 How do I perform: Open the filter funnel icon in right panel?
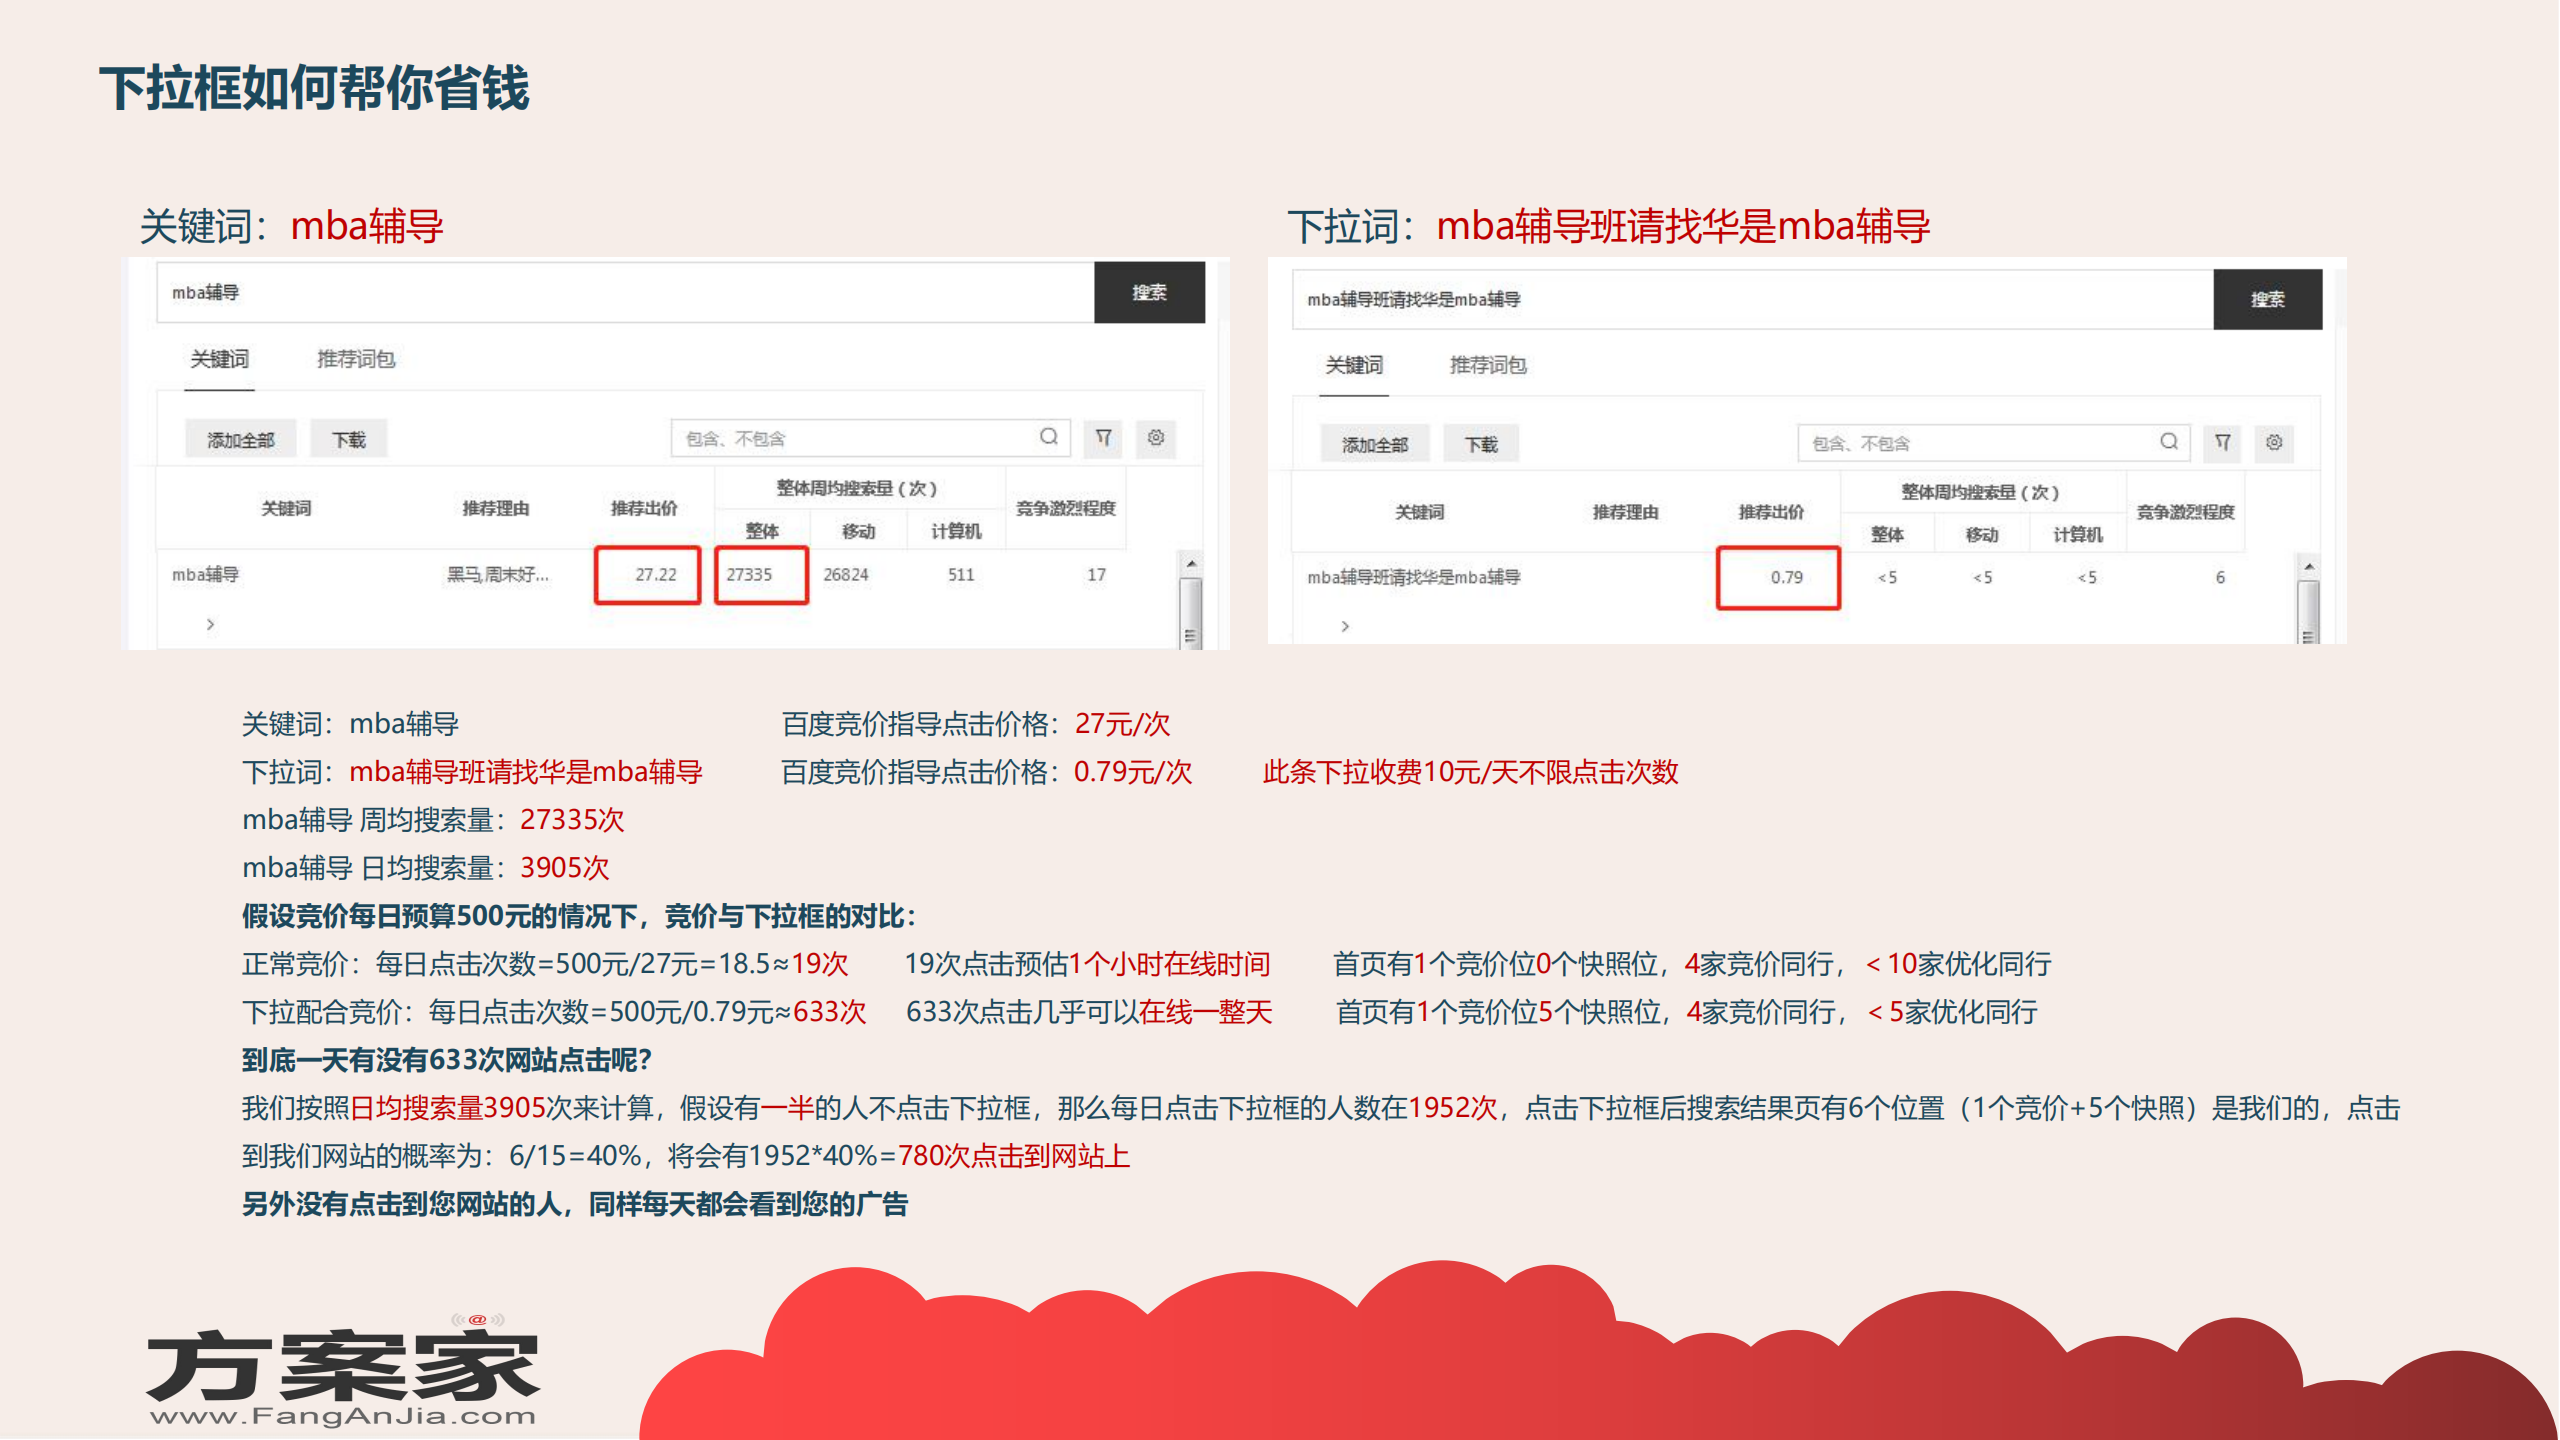click(2222, 442)
